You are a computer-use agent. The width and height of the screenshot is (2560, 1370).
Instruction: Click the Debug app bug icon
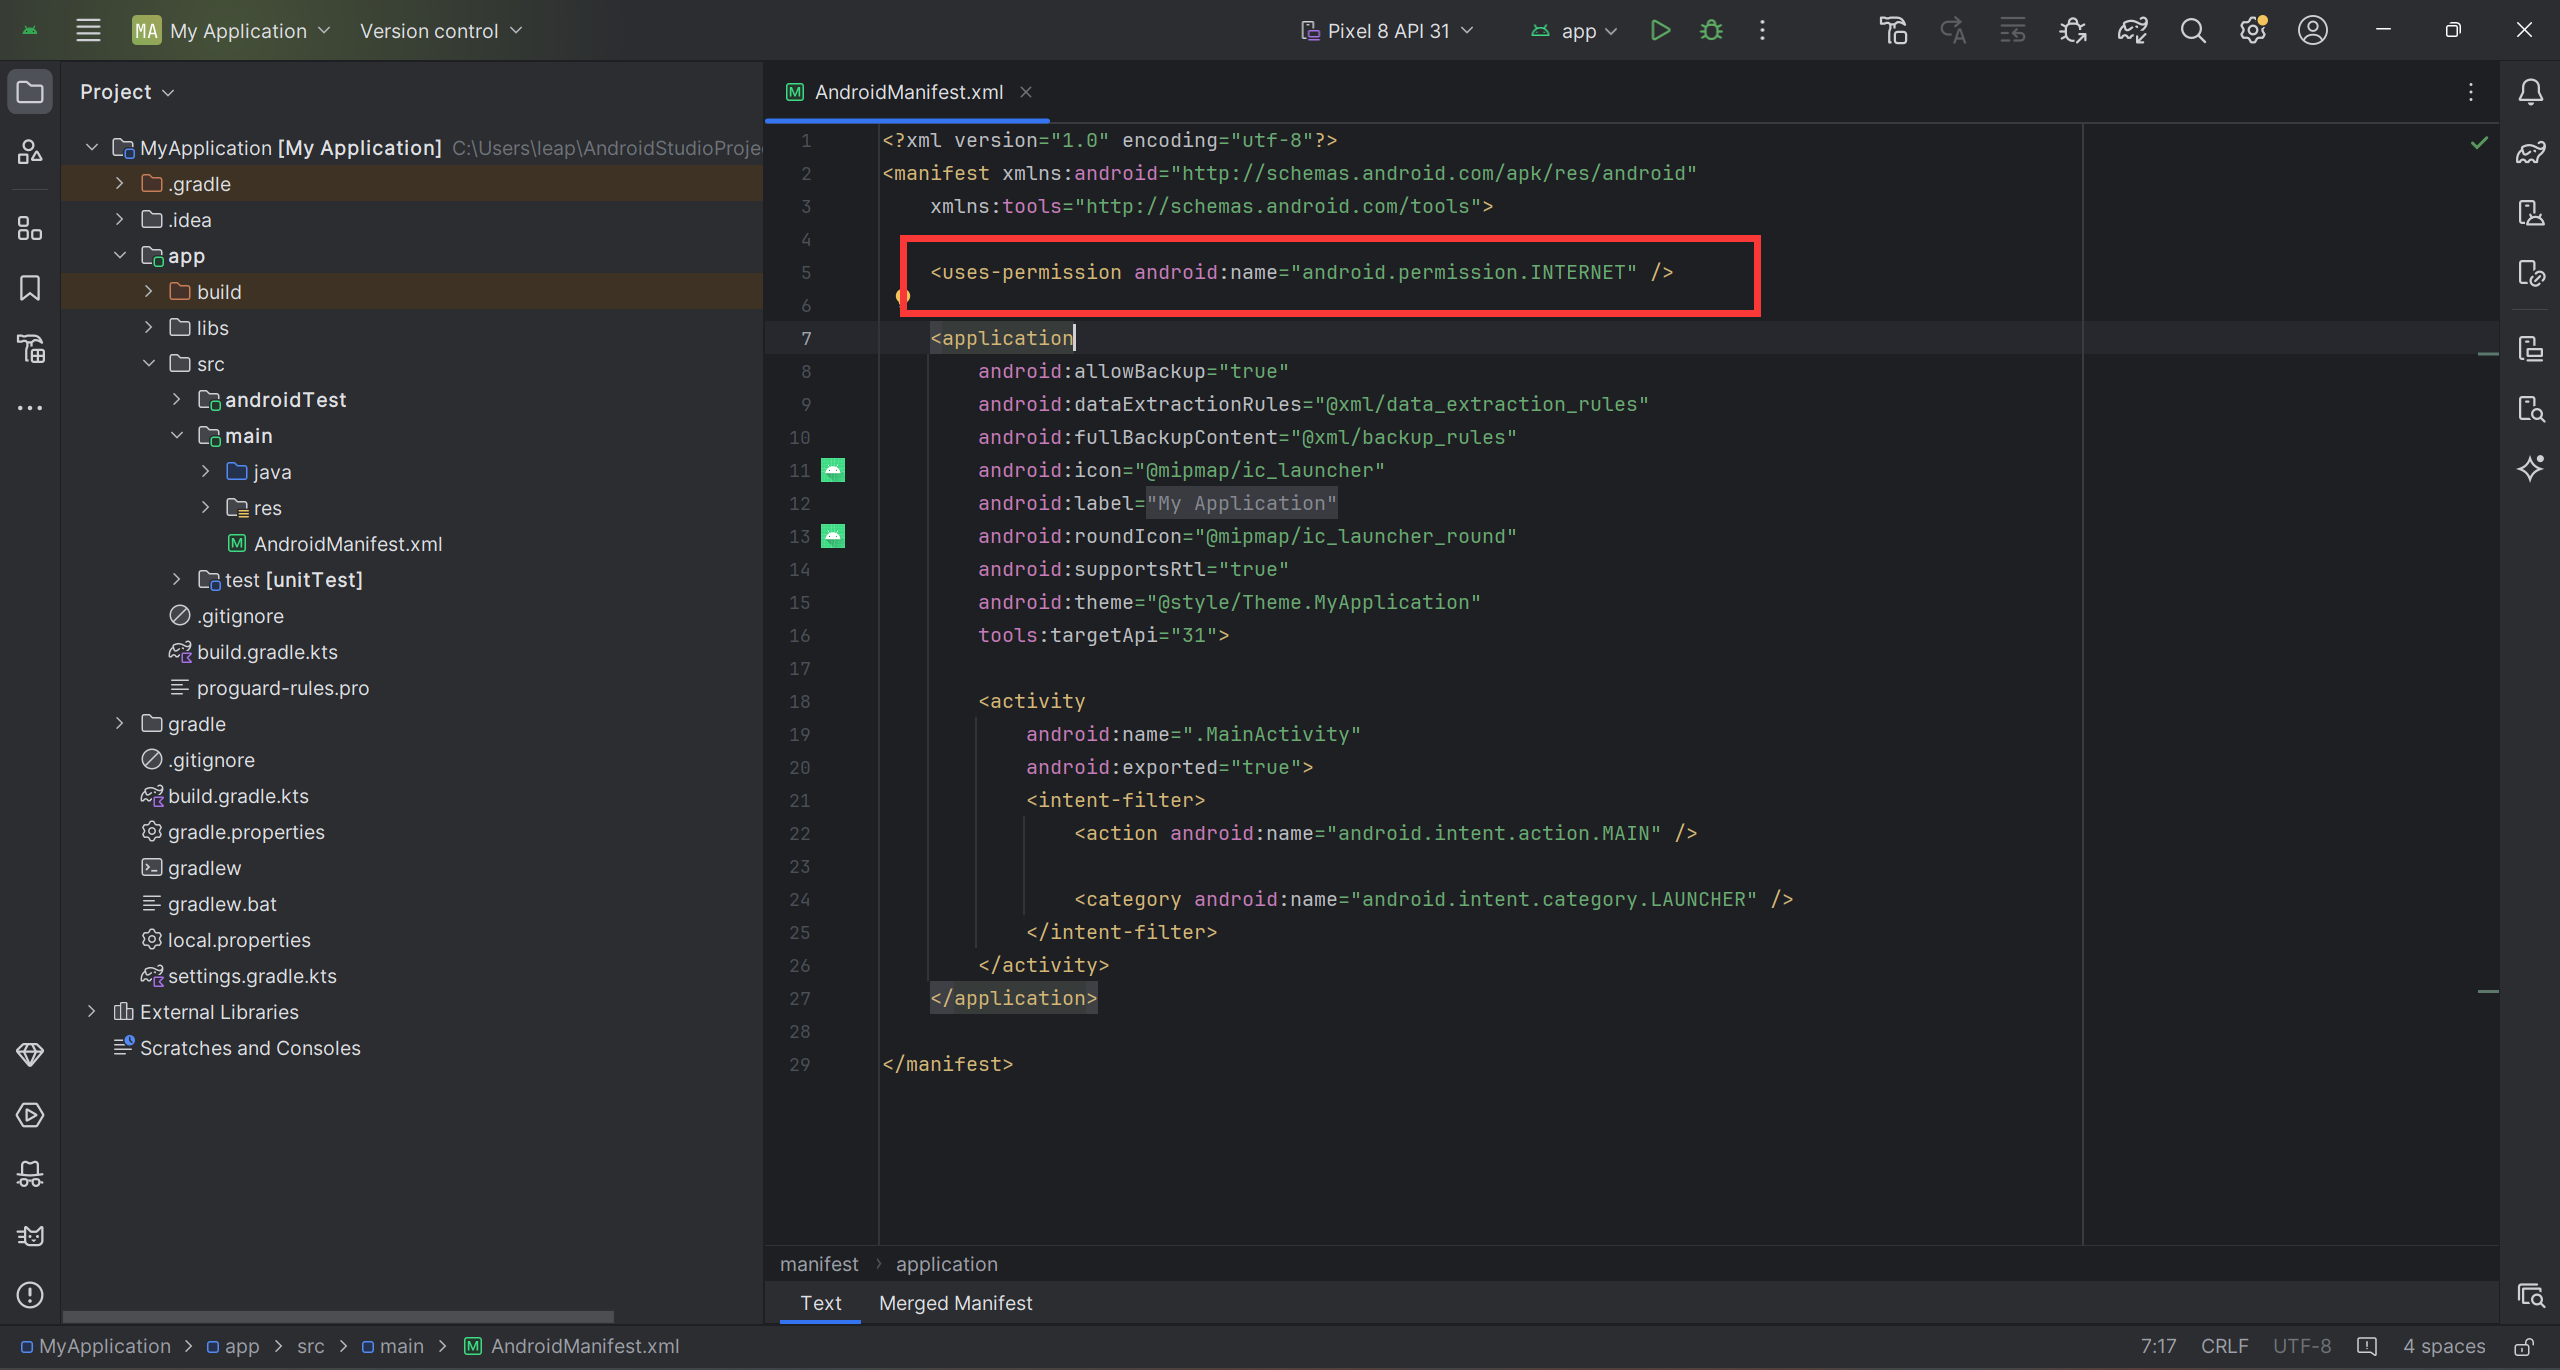[1711, 31]
